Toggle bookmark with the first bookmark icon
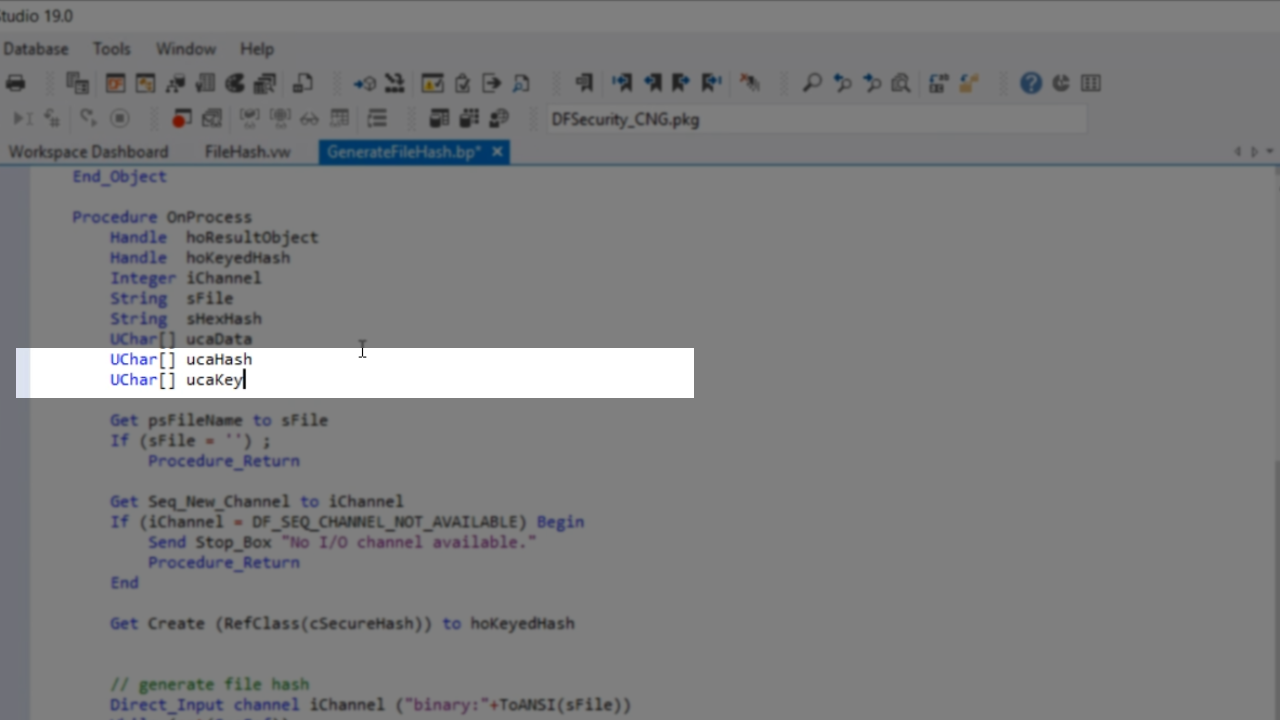Screen dimensions: 1280x720 pos(584,83)
